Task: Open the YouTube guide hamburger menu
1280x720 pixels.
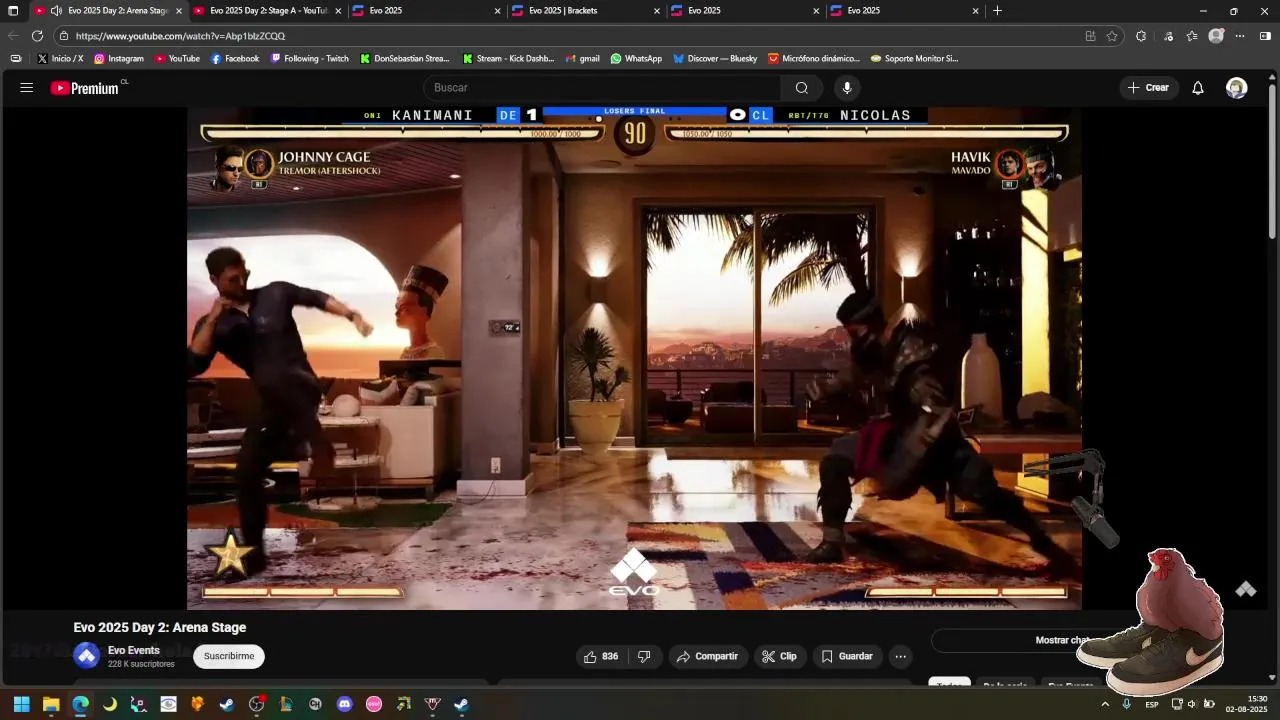Action: (x=27, y=88)
